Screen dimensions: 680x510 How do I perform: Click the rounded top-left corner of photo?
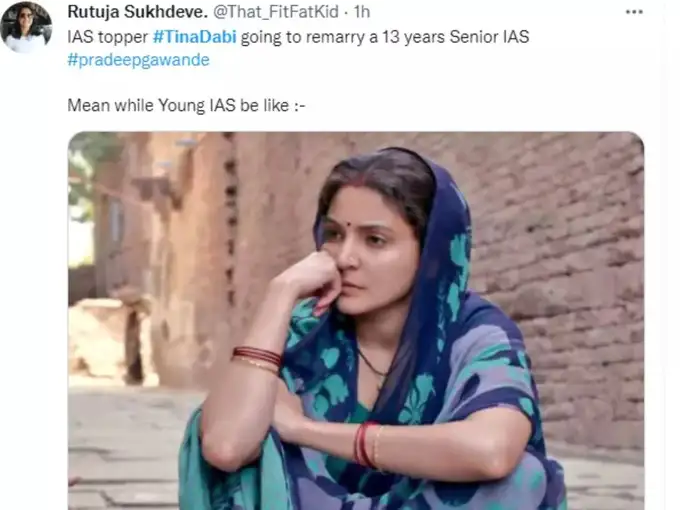[75, 138]
